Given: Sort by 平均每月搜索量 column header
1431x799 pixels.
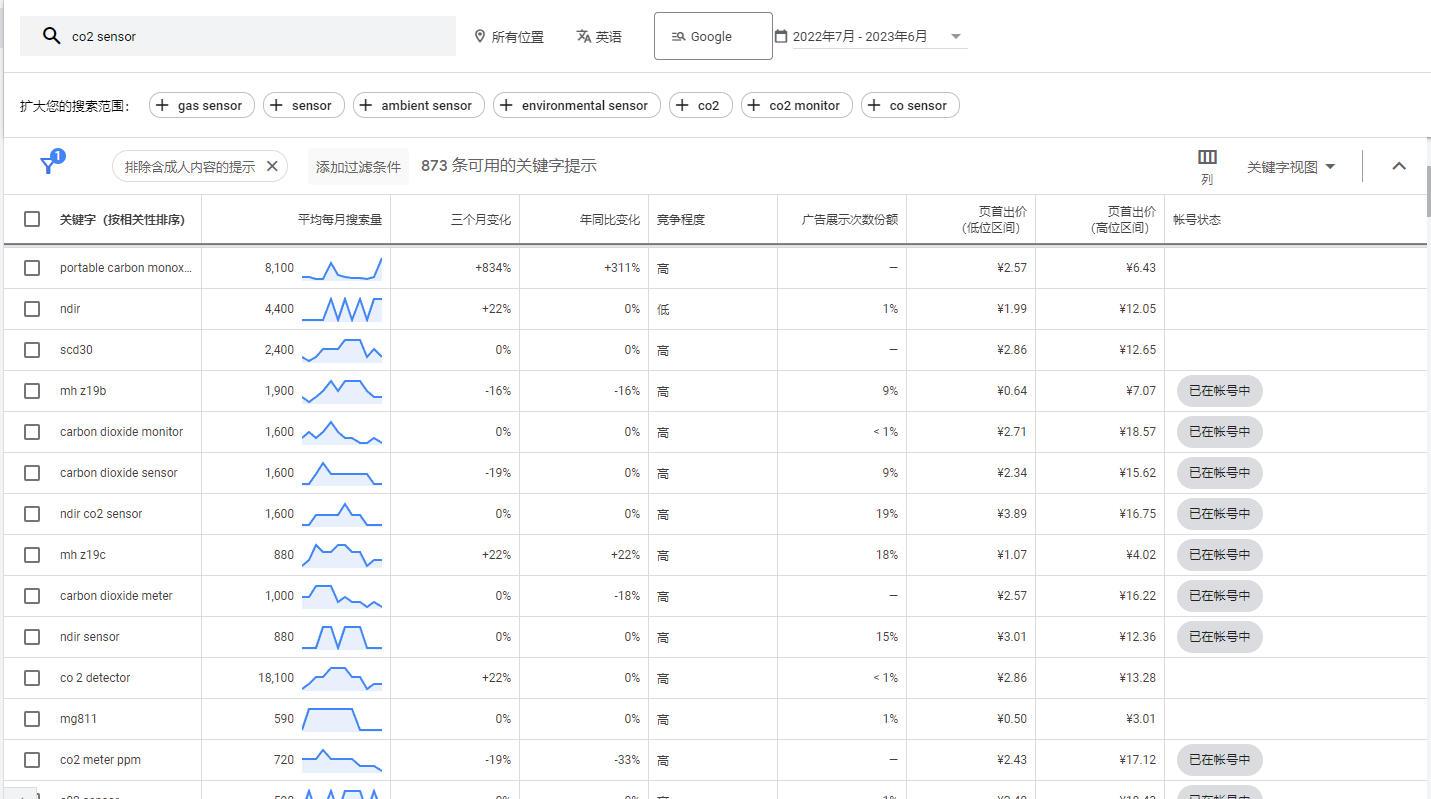Looking at the screenshot, I should tap(340, 219).
